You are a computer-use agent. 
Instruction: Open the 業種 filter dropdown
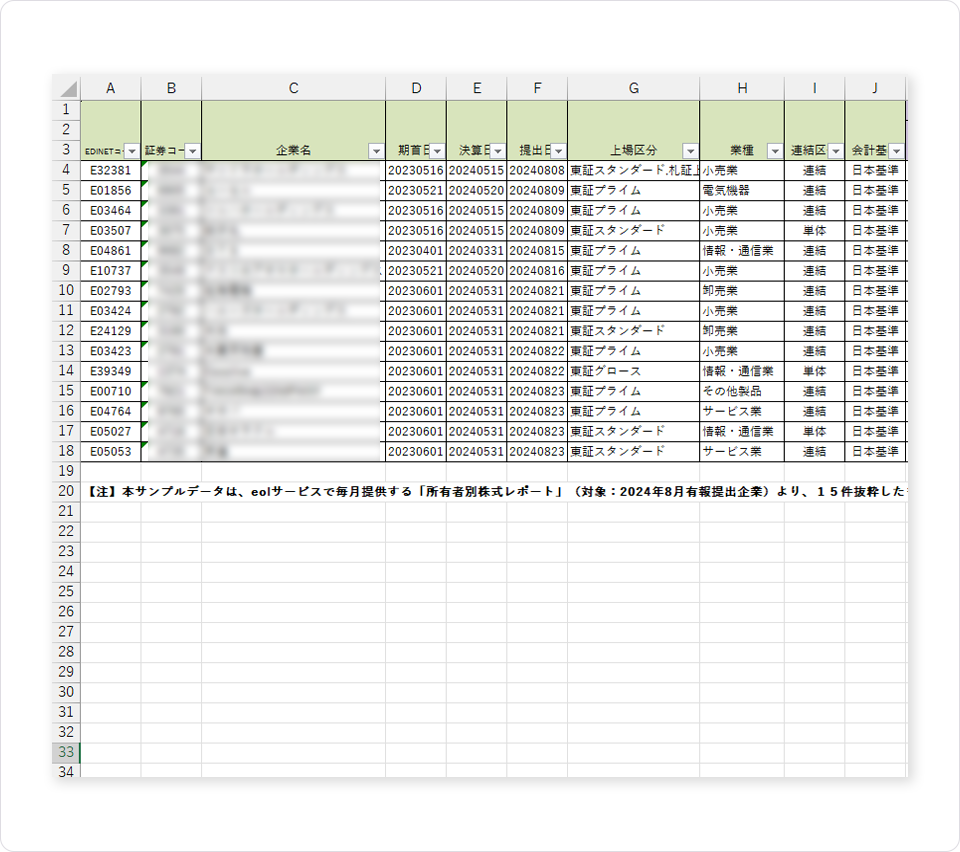click(x=775, y=151)
